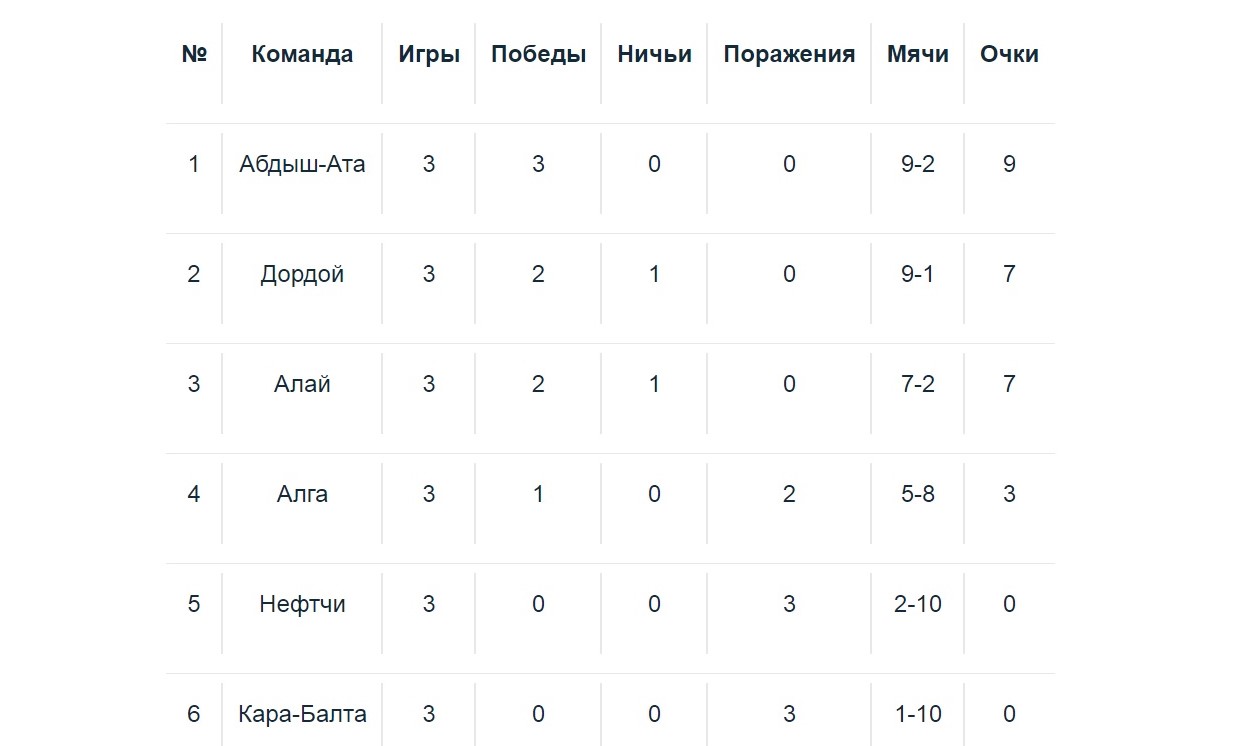Select team name Абдыш-Ата
The image size is (1250, 746).
302,164
